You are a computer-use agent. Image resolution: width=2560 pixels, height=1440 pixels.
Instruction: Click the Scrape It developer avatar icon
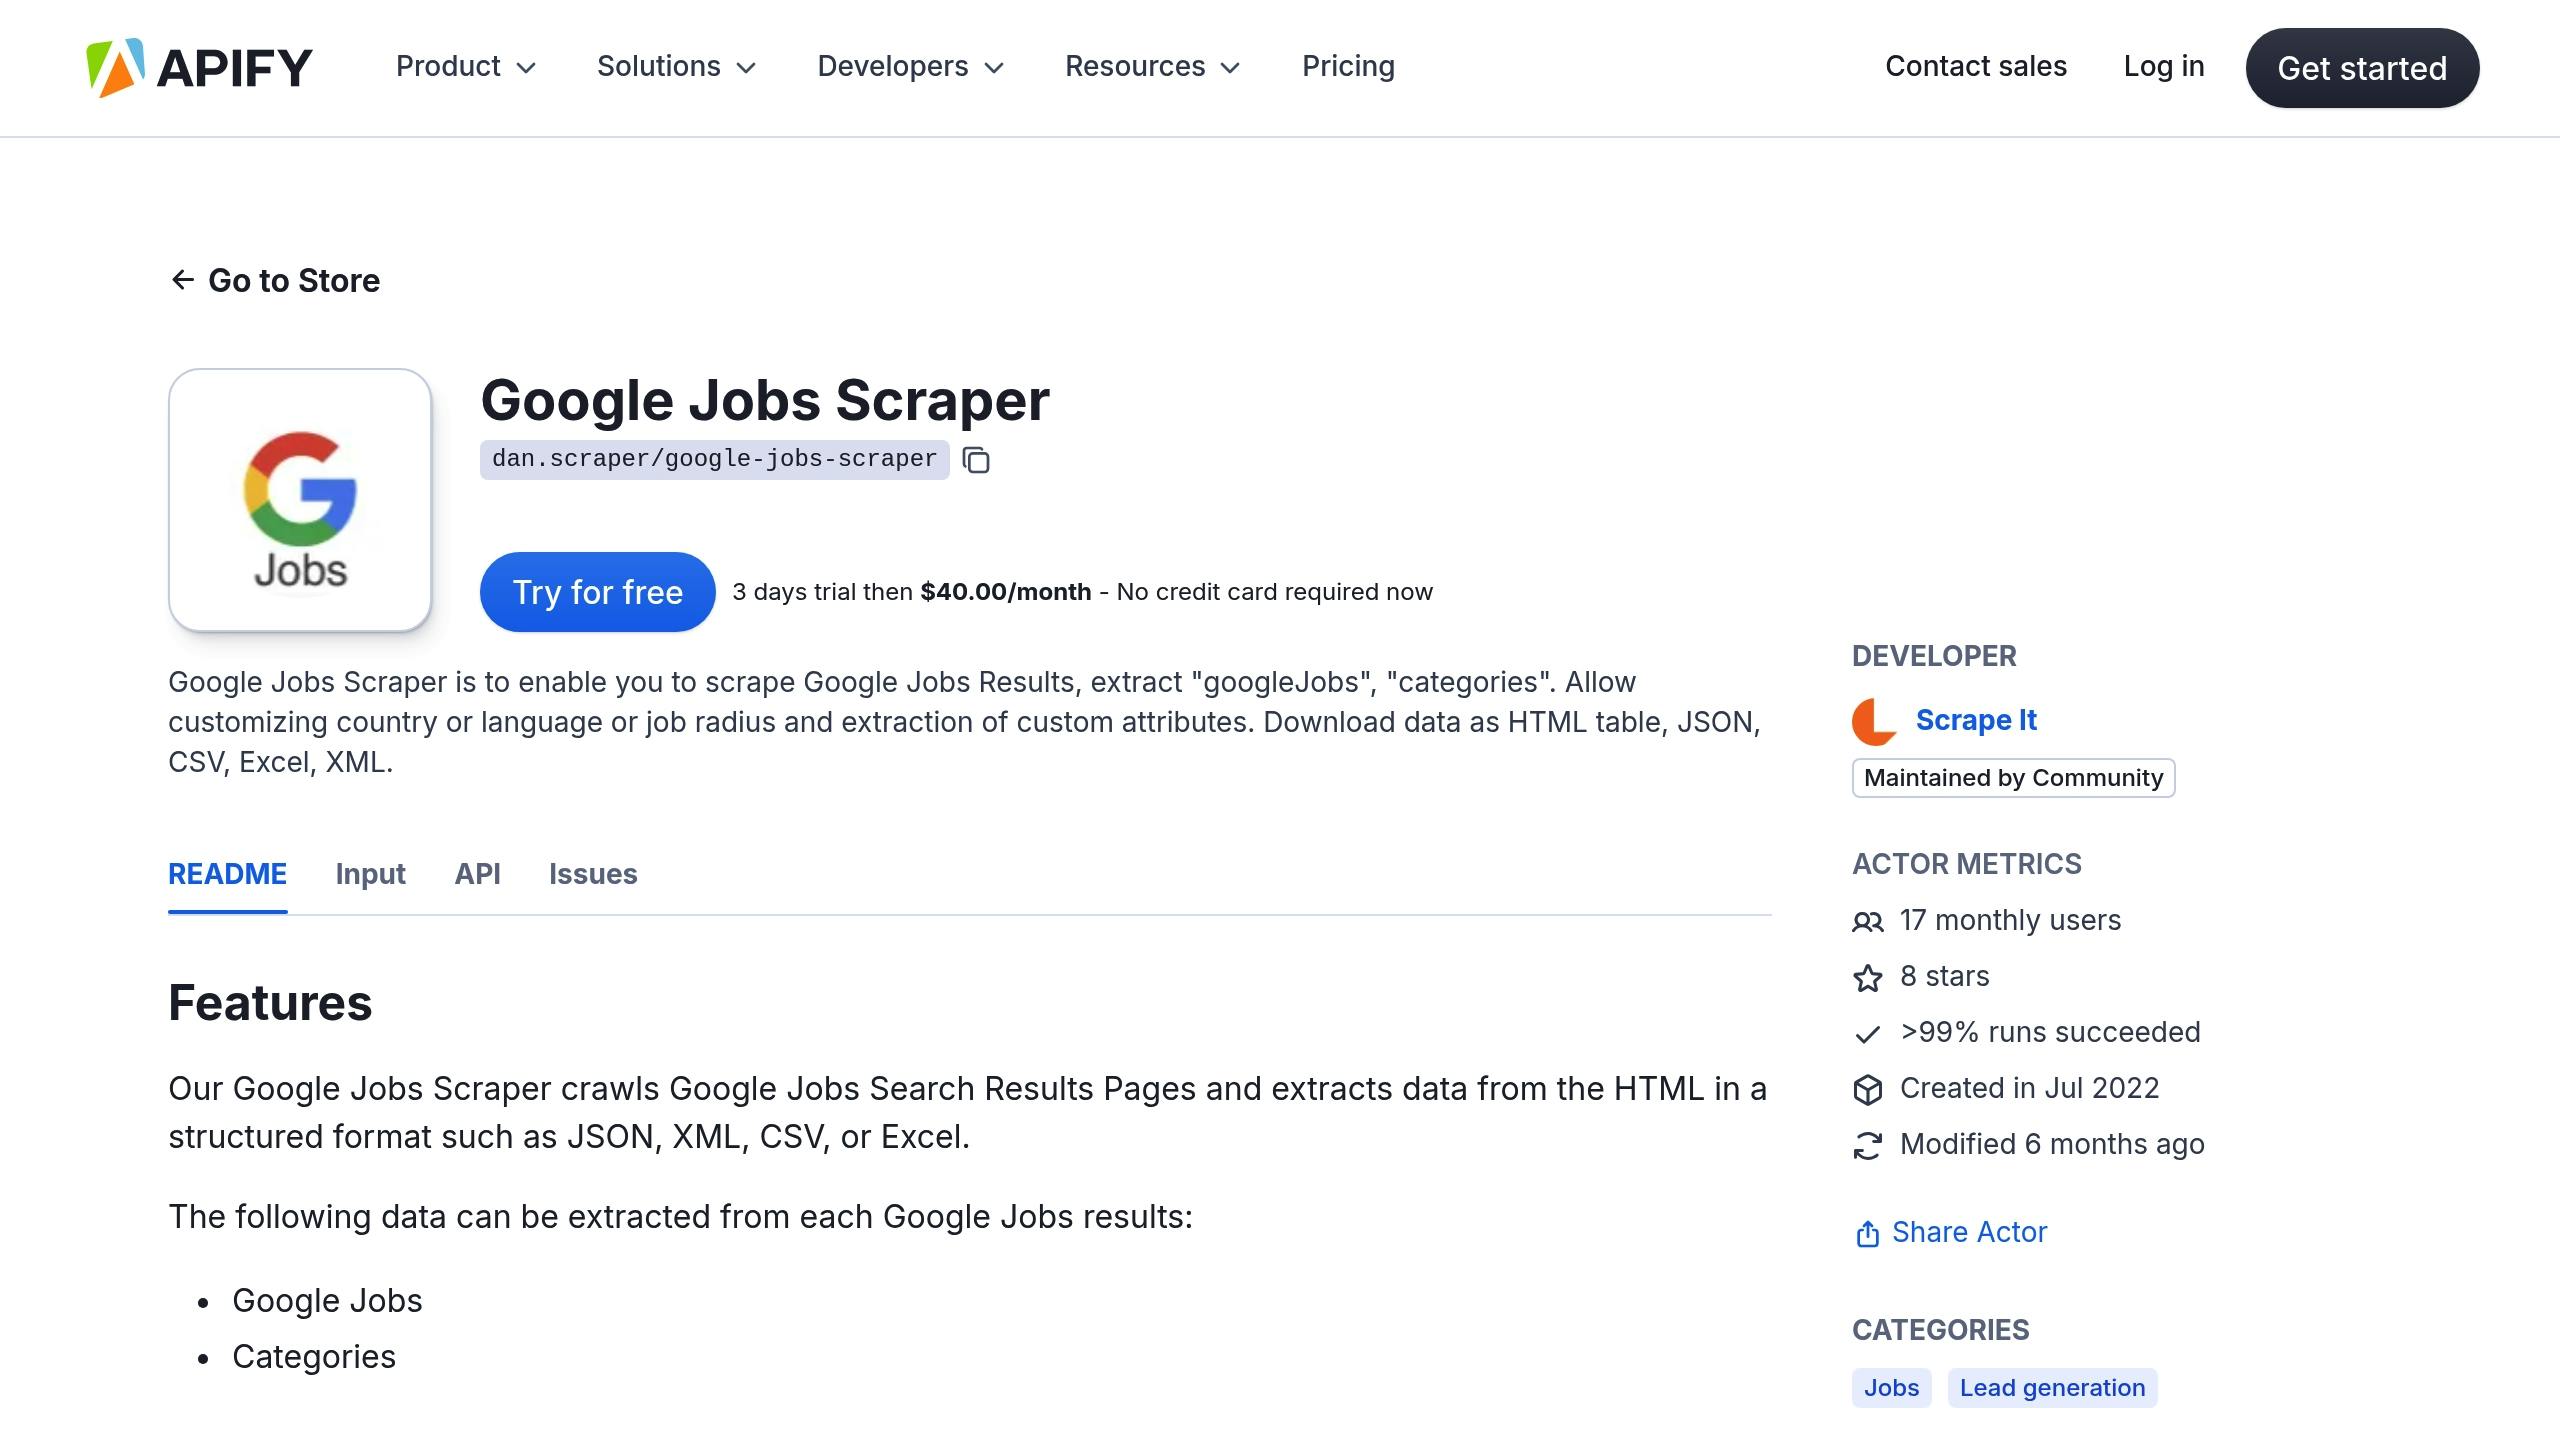pos(1873,719)
